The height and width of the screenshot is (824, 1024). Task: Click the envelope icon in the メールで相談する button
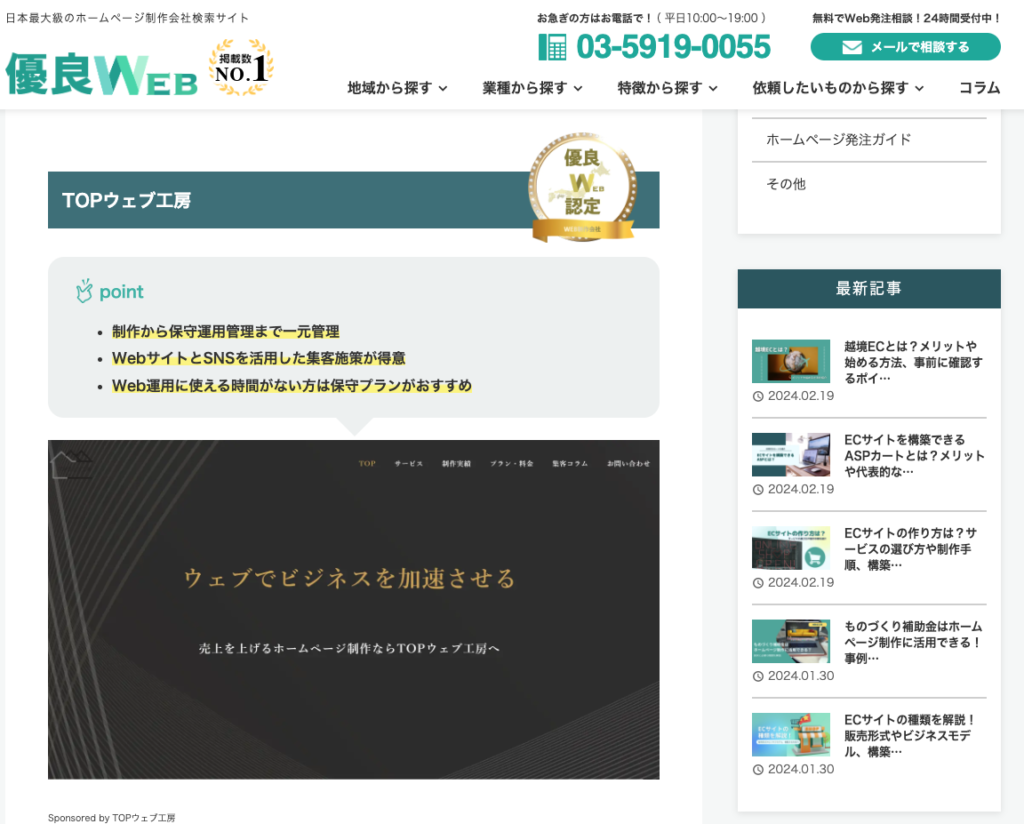tap(852, 47)
